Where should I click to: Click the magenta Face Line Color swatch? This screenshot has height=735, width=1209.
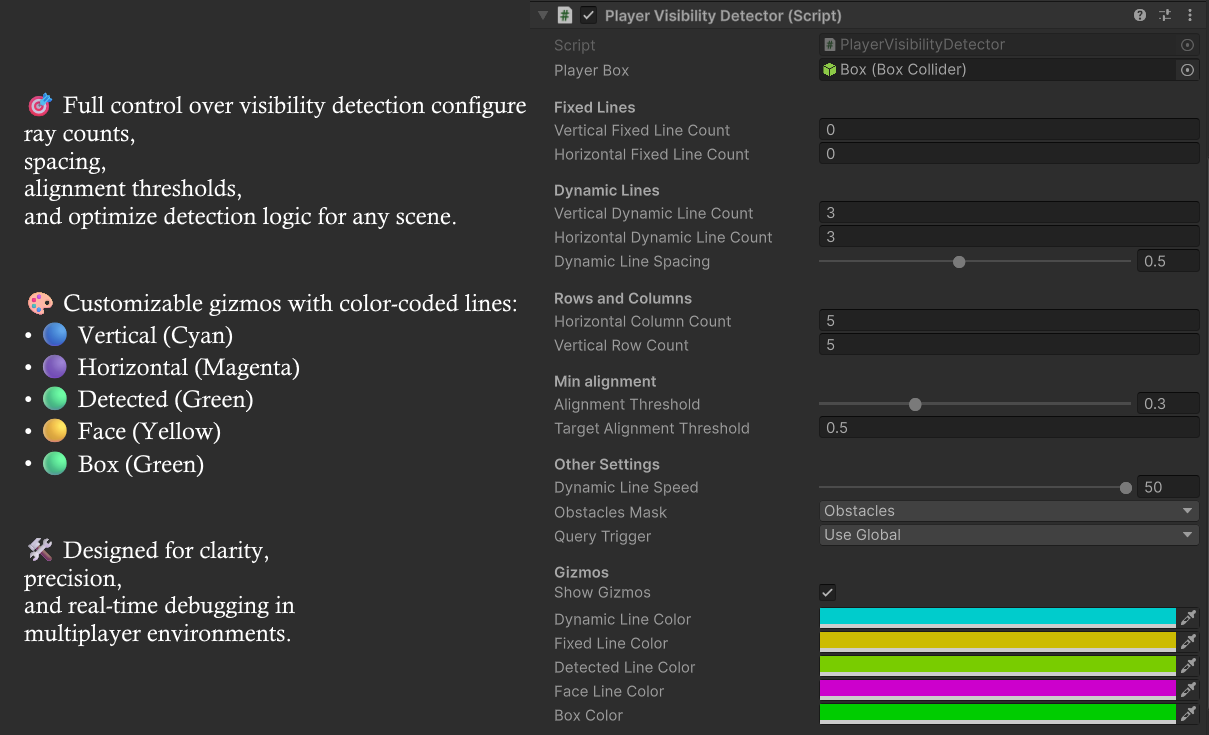click(995, 689)
